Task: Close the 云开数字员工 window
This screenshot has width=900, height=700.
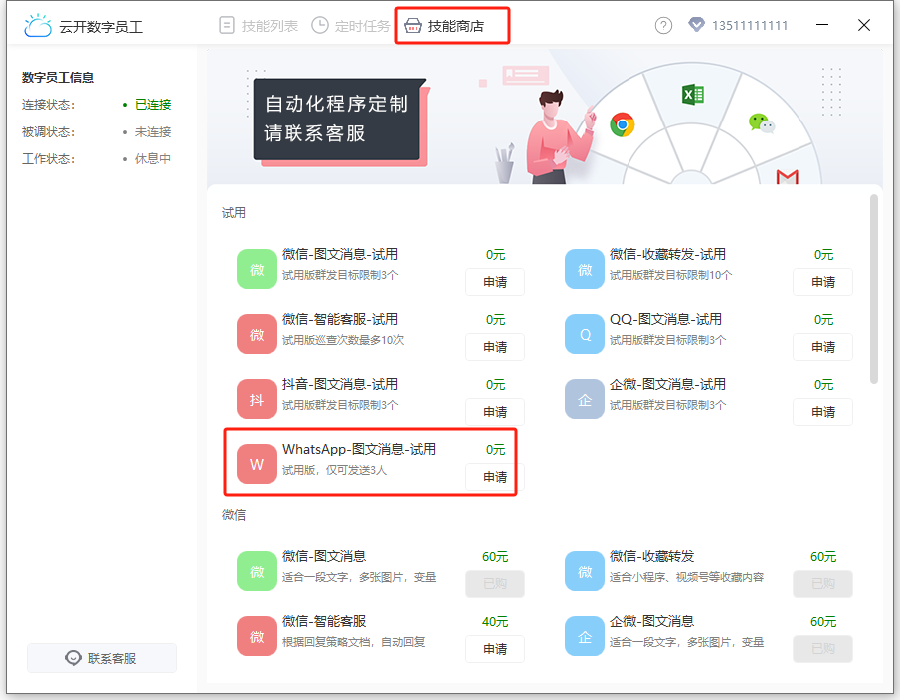Action: pos(864,25)
